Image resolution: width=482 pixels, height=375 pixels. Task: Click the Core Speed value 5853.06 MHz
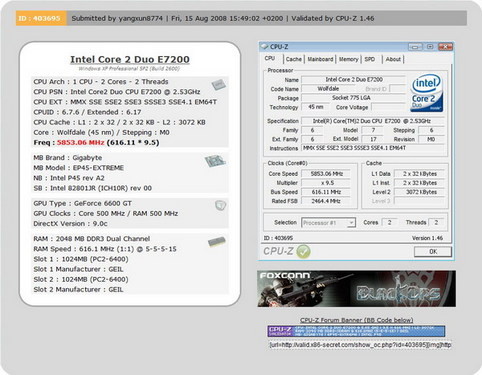[326, 174]
